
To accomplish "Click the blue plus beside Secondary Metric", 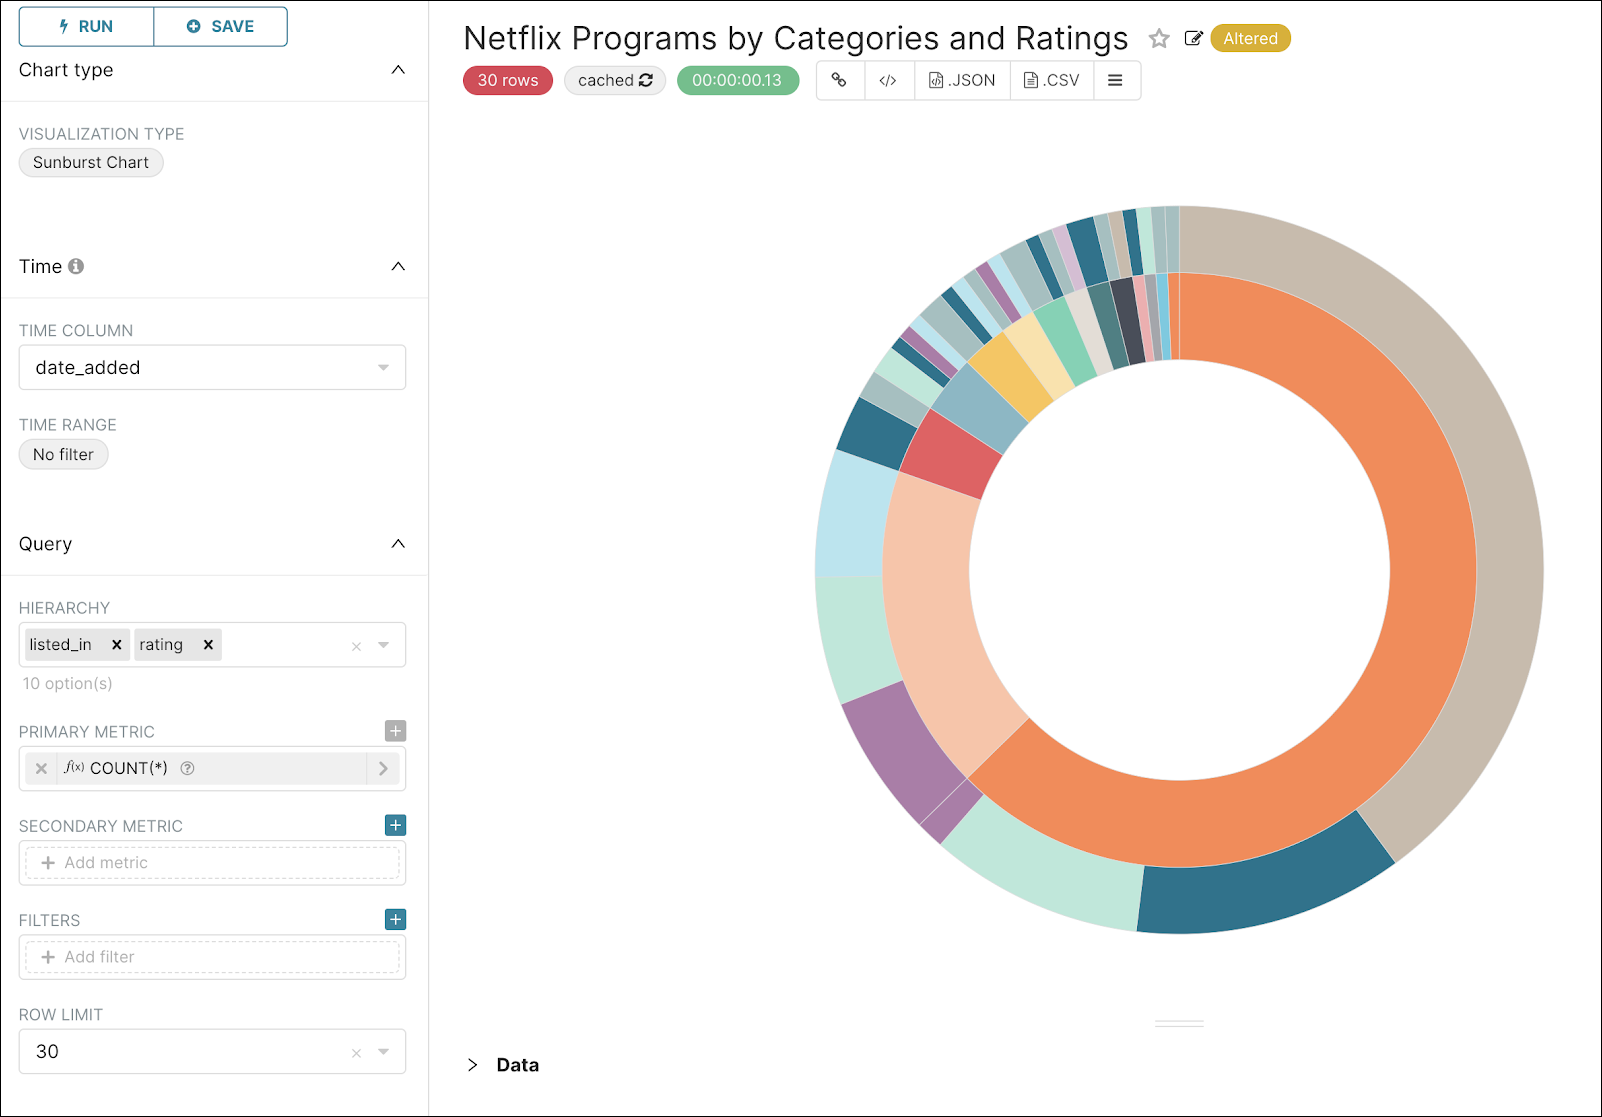I will click(395, 825).
